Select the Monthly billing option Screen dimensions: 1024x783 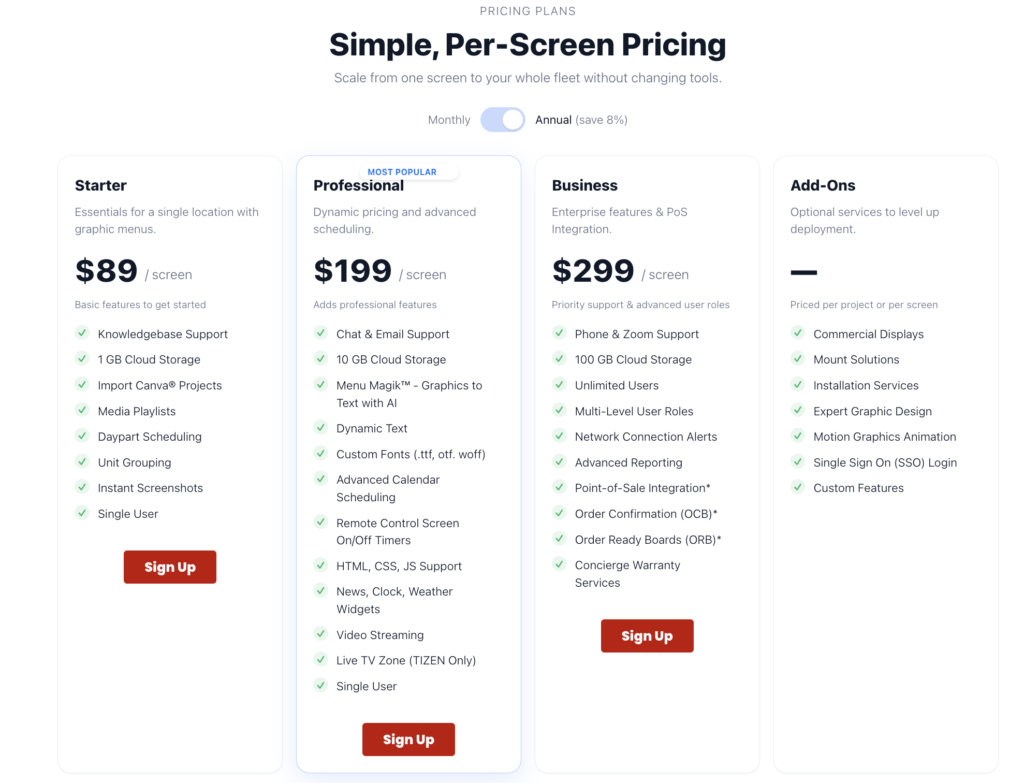[x=449, y=119]
